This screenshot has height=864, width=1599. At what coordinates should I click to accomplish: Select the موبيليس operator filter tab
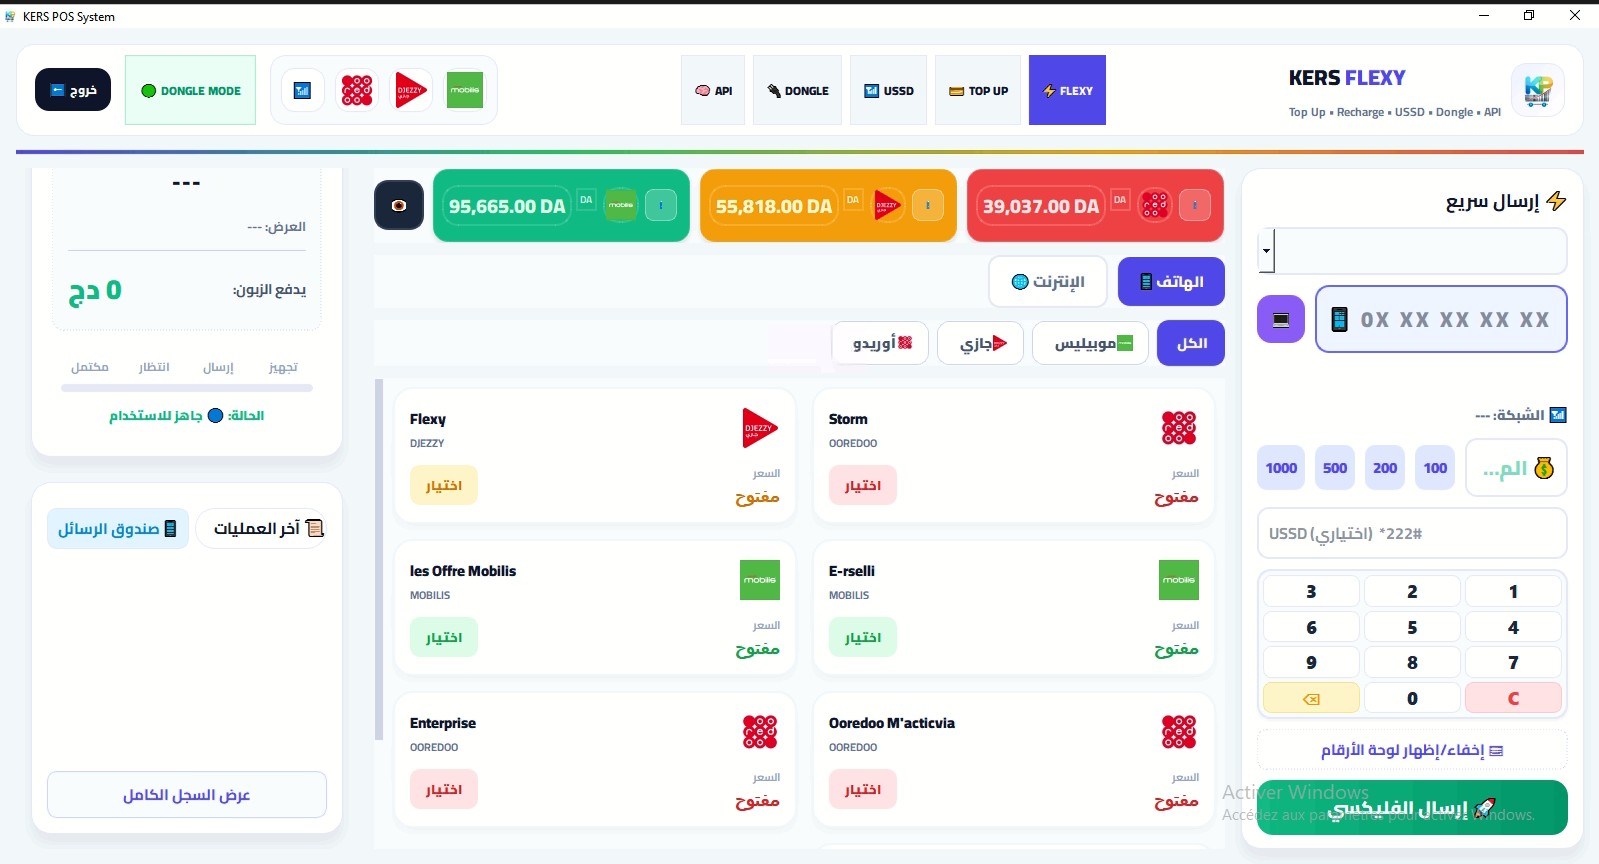pyautogui.click(x=1090, y=343)
